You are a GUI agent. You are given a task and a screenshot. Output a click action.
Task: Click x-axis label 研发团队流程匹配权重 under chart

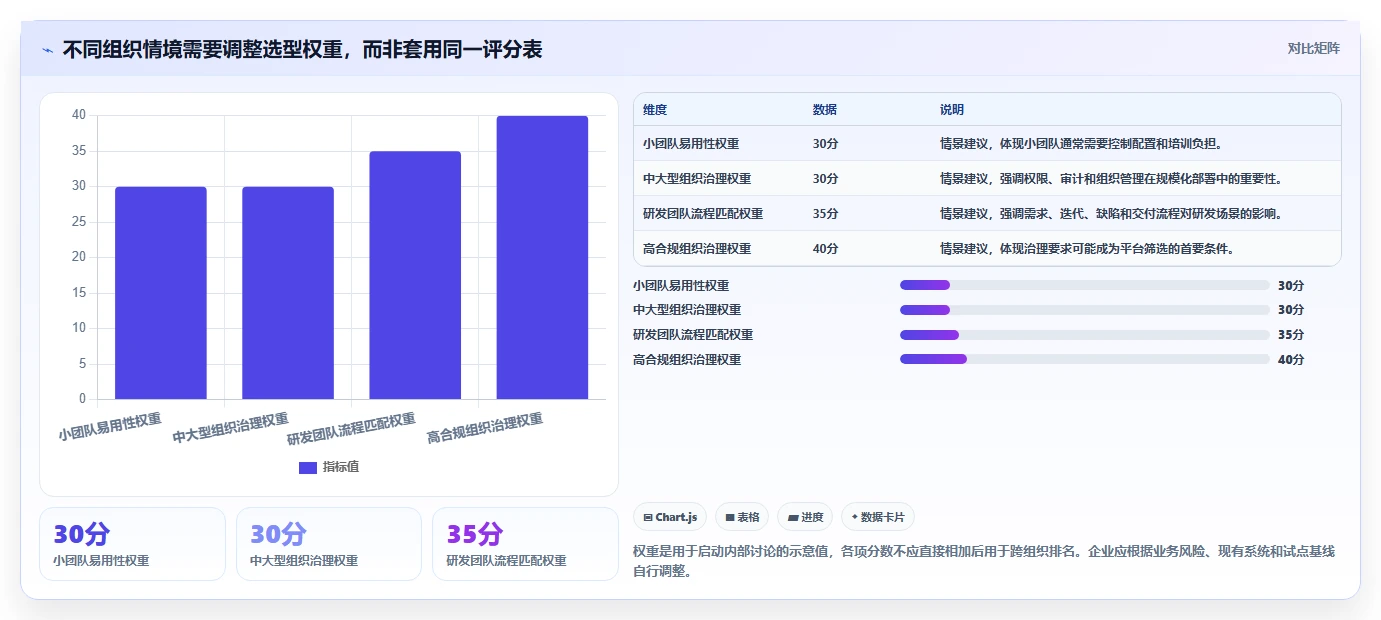pyautogui.click(x=352, y=429)
